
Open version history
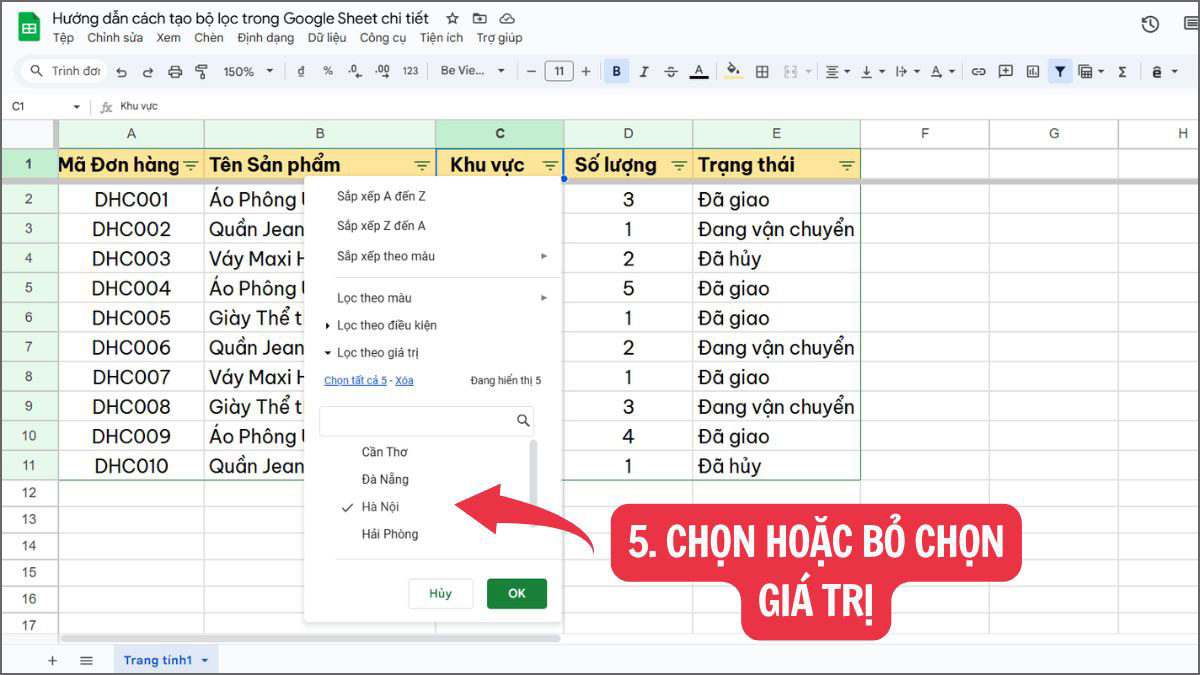[x=1150, y=23]
